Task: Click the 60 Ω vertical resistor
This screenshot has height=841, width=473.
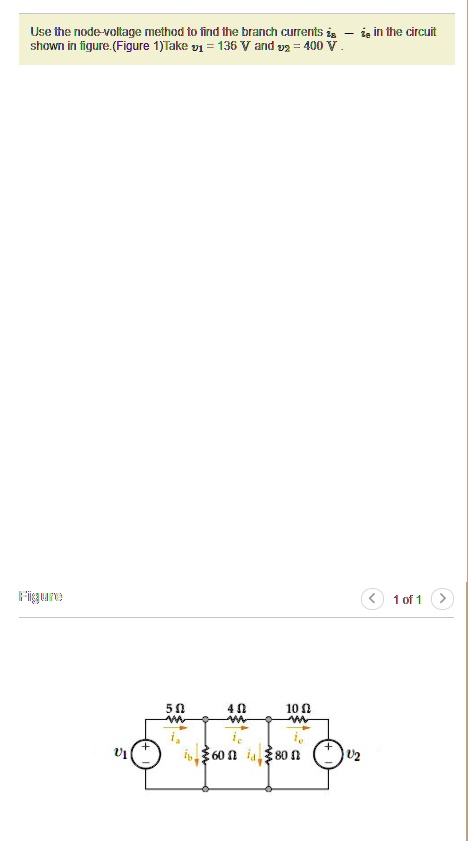Action: [x=205, y=755]
